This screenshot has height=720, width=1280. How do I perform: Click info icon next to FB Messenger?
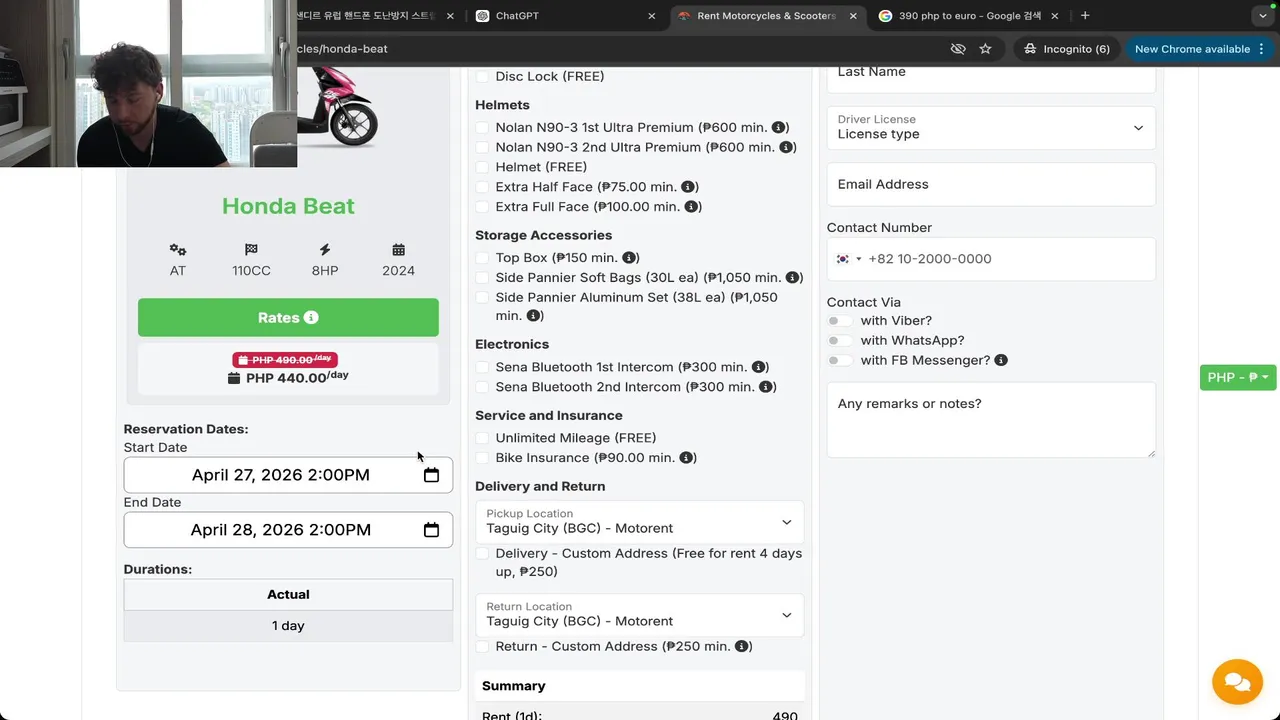pyautogui.click(x=1001, y=360)
